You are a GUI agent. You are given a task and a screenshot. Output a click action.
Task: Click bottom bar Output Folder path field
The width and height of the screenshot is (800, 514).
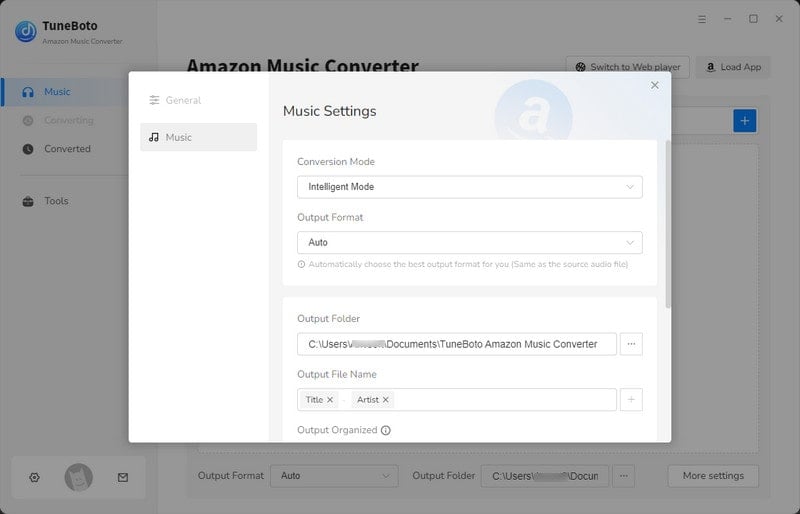tap(544, 476)
